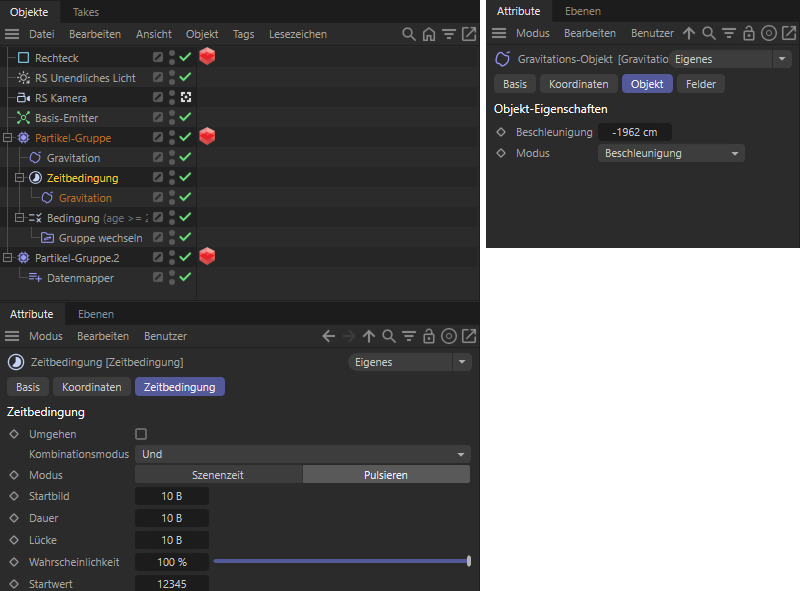Open the Tags menu

(243, 34)
